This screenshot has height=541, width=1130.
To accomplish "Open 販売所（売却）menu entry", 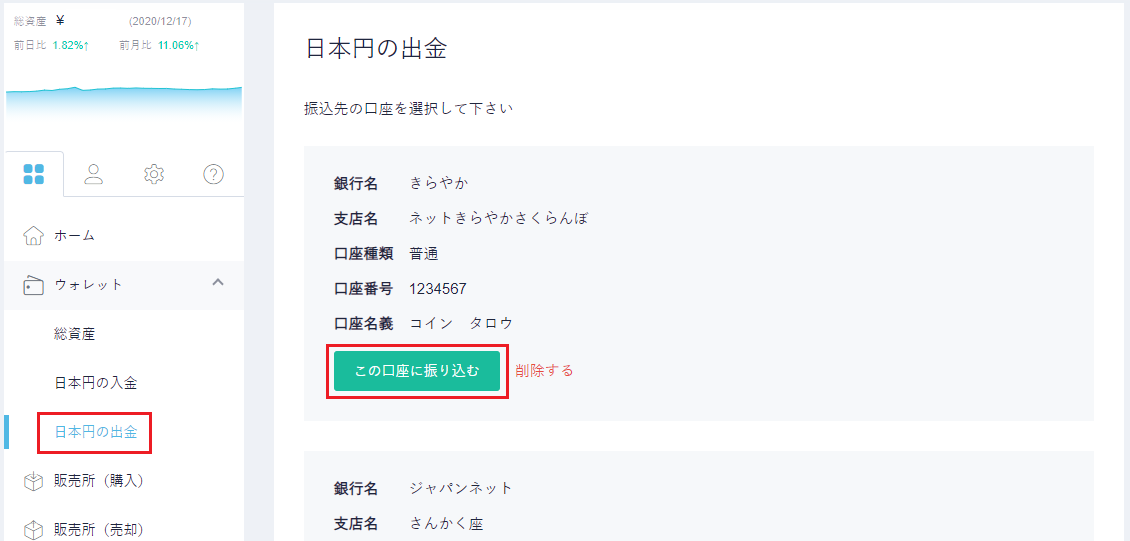I will tap(99, 529).
